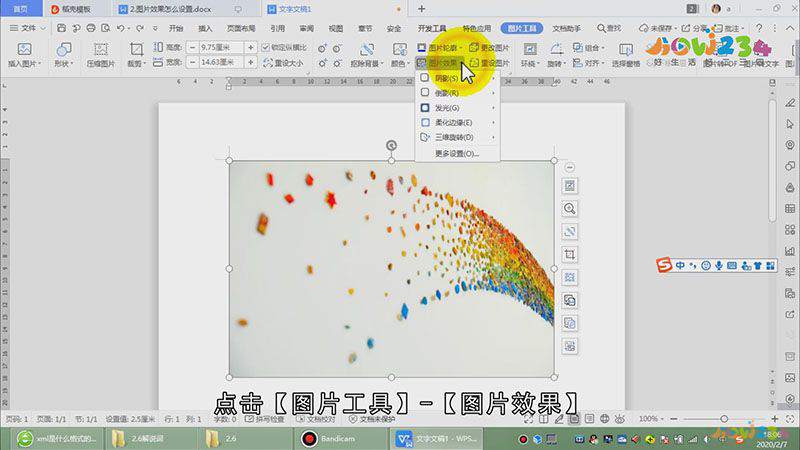Open the References (引用) ribbon tab
The width and height of the screenshot is (800, 450).
278,28
